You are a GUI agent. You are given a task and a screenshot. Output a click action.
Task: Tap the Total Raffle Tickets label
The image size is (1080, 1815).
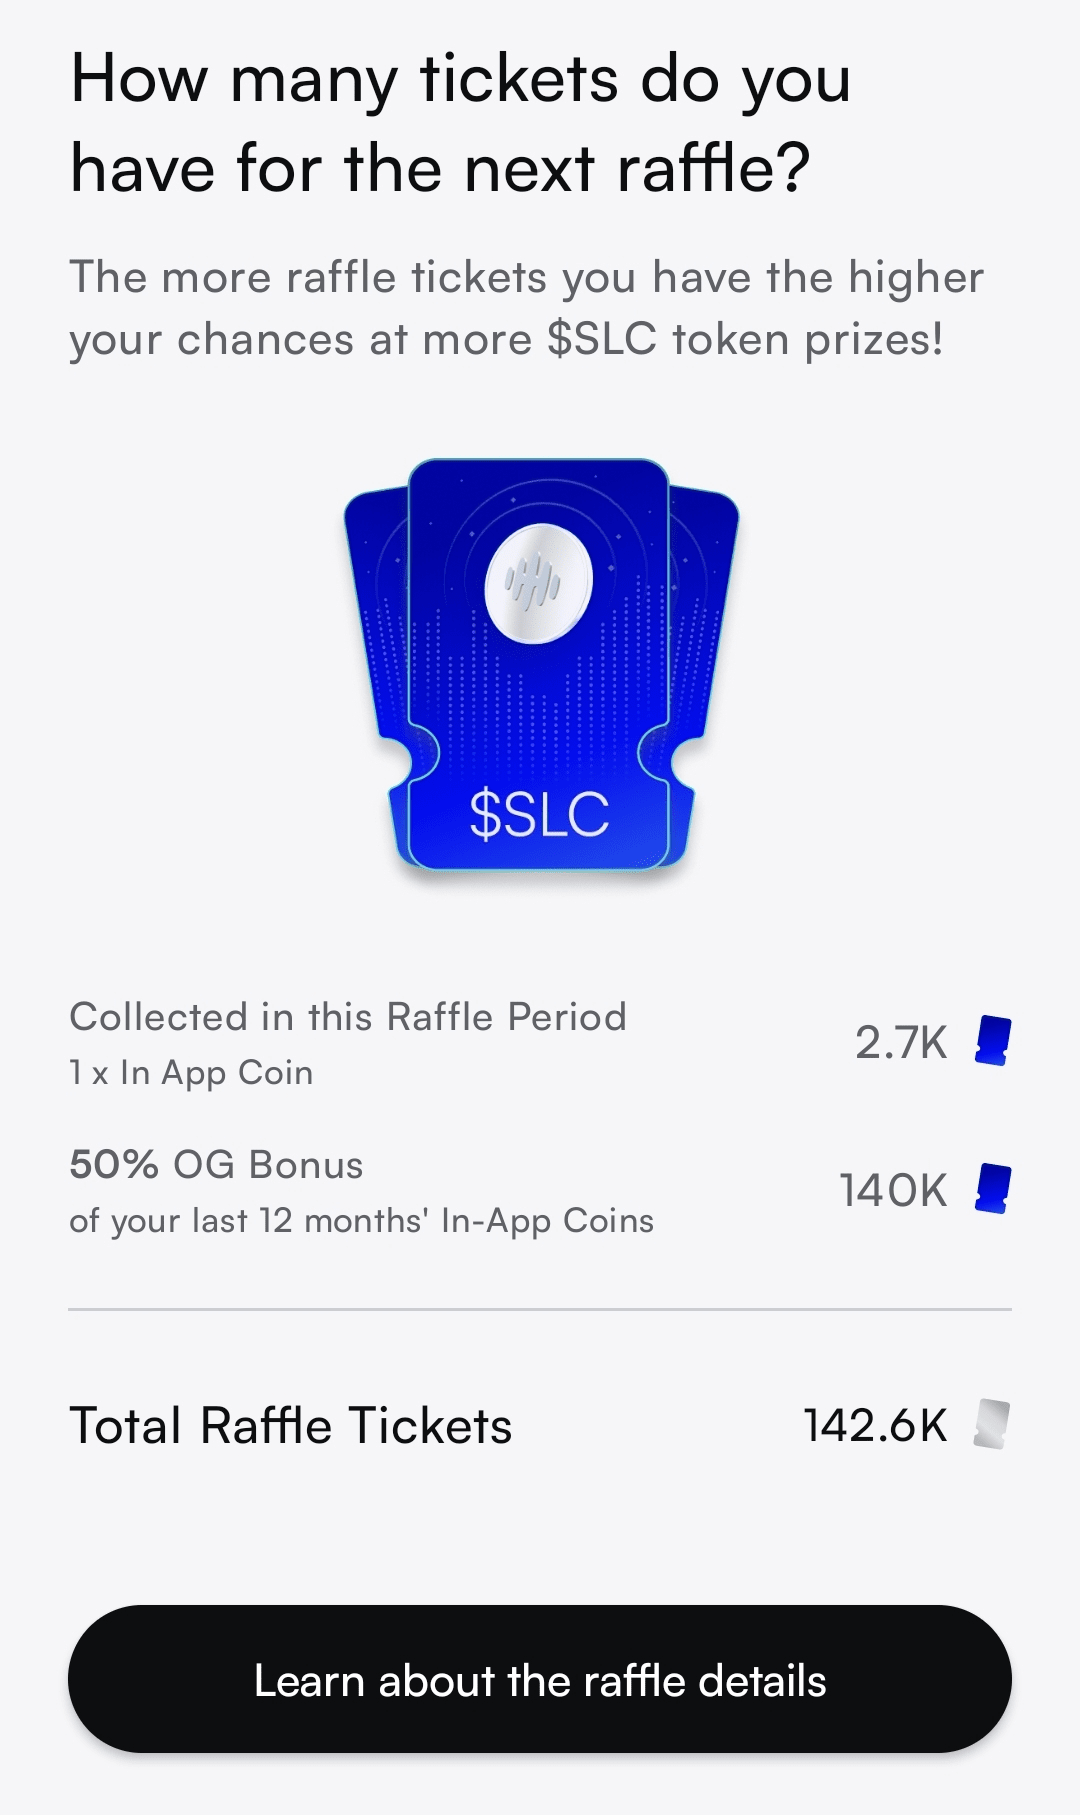click(290, 1425)
